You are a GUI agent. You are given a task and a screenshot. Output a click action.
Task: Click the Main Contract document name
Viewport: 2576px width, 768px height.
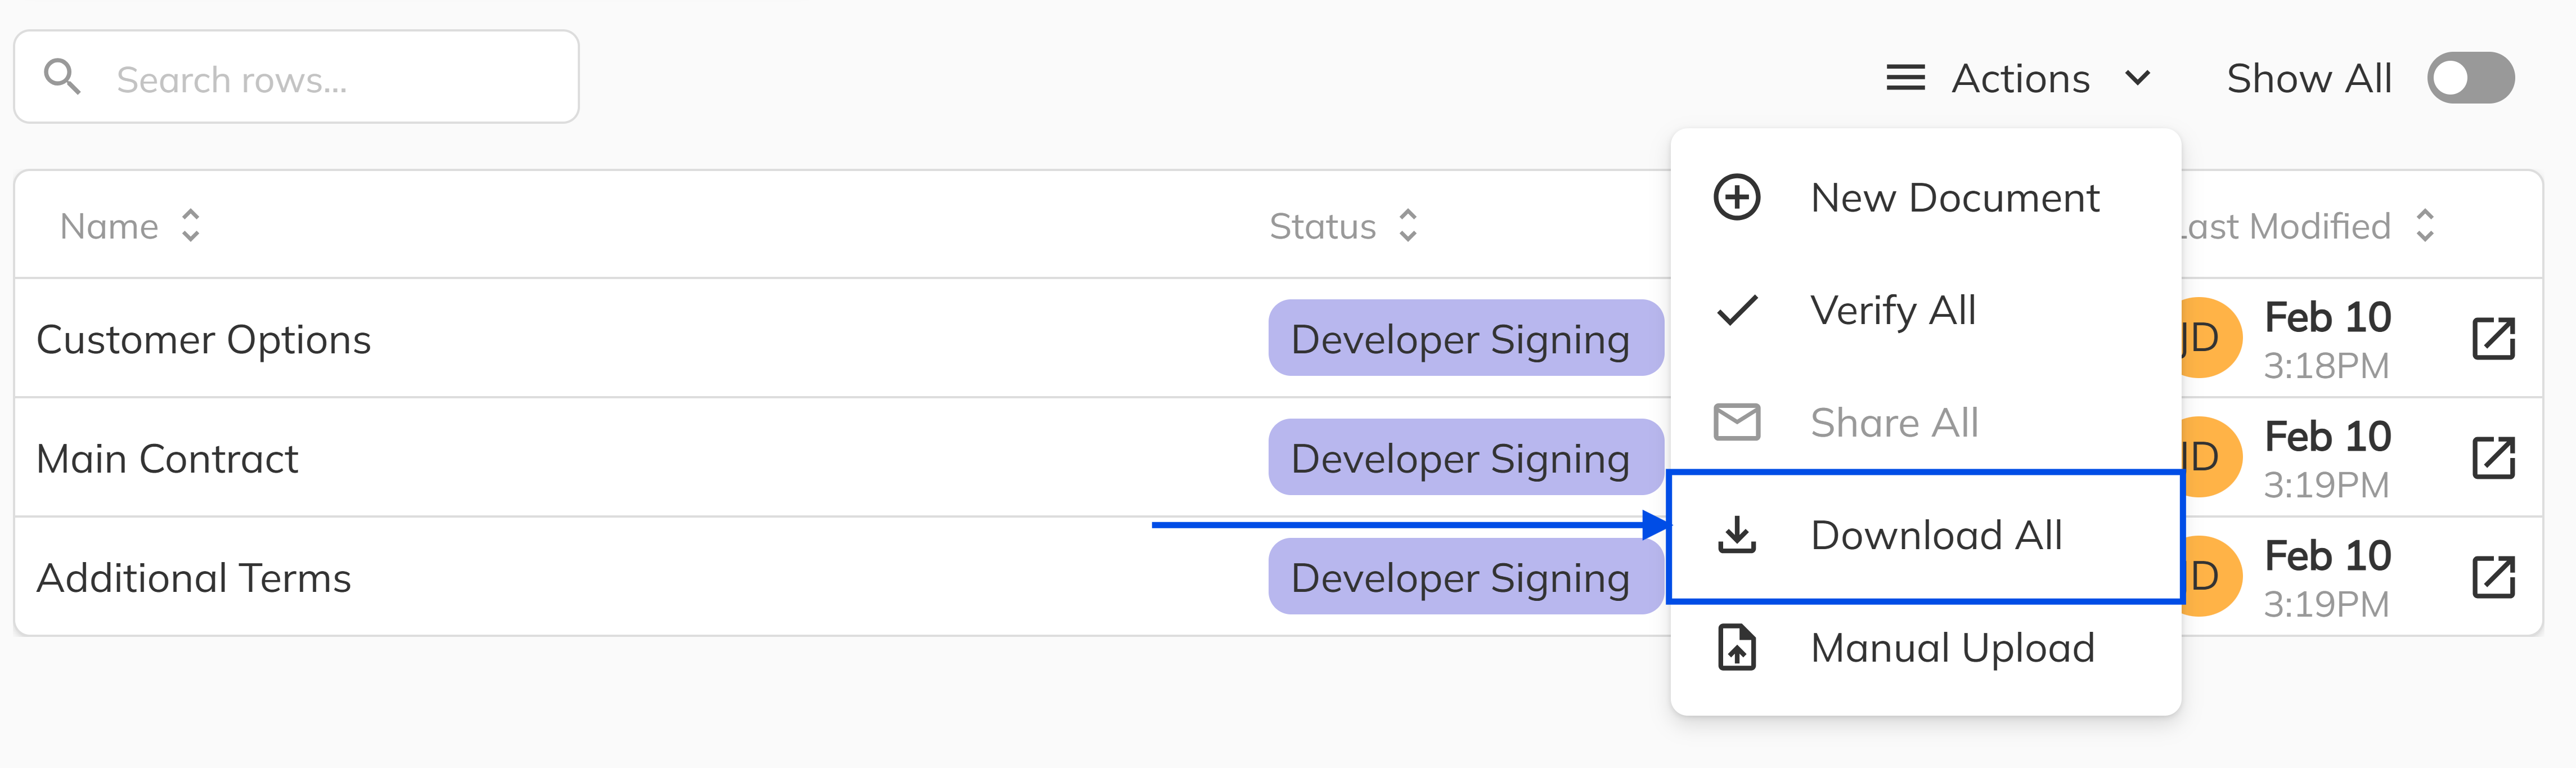tap(167, 459)
